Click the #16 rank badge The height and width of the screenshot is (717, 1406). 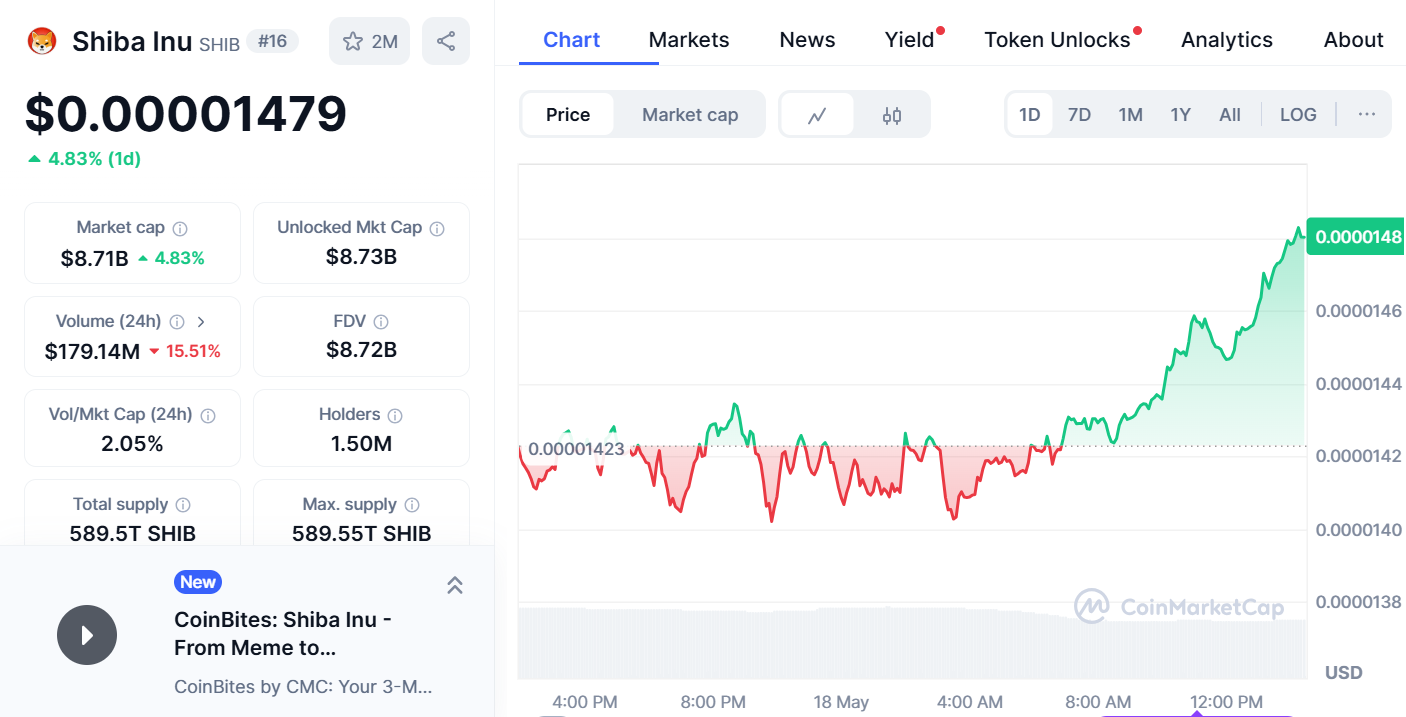[272, 41]
